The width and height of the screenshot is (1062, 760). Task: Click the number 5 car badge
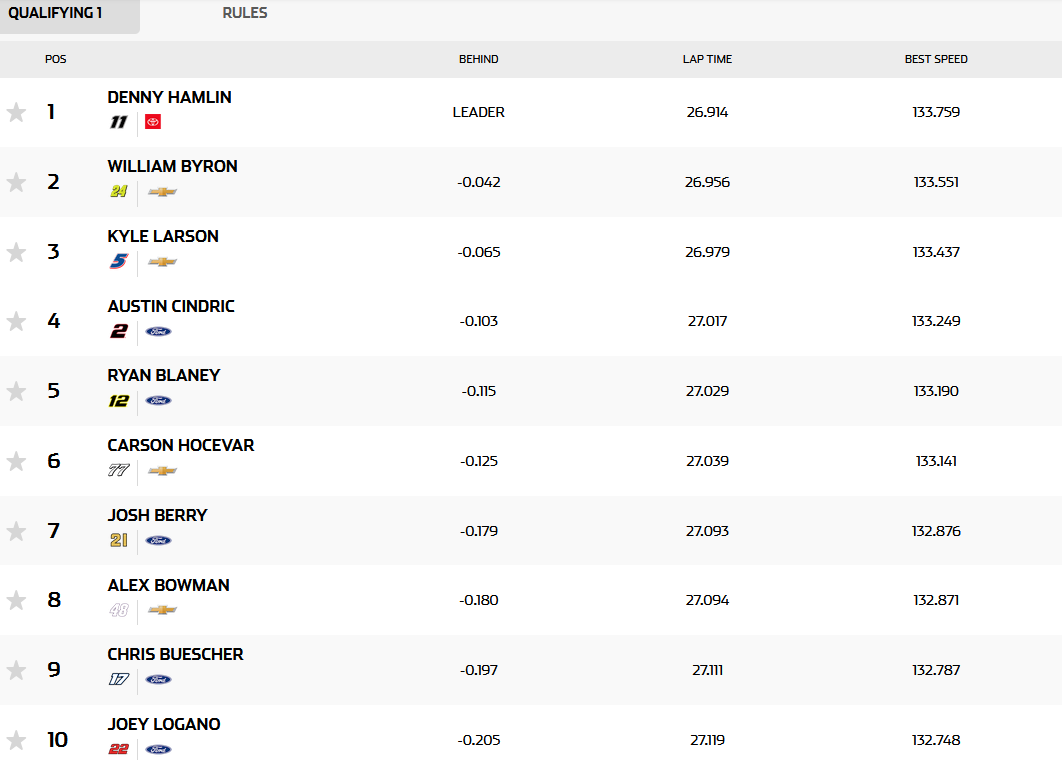click(119, 262)
